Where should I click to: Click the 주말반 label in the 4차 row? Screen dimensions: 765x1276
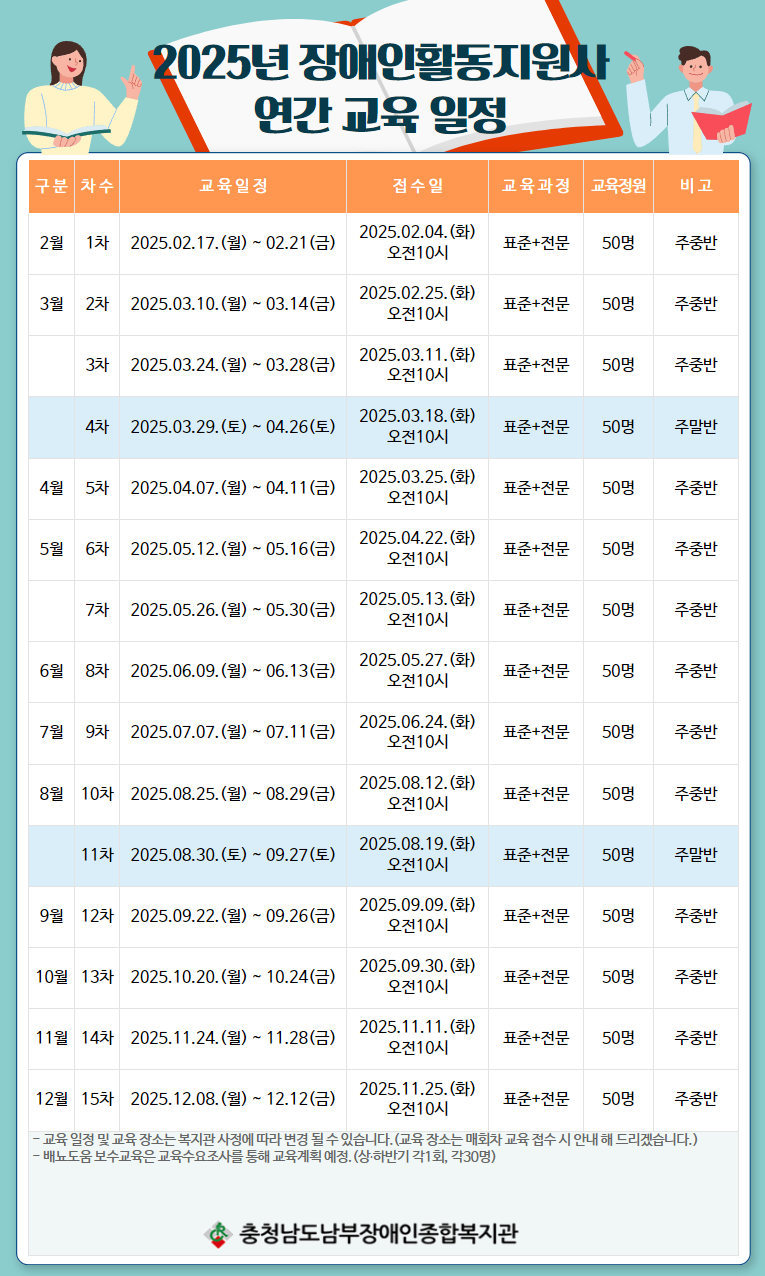point(695,427)
